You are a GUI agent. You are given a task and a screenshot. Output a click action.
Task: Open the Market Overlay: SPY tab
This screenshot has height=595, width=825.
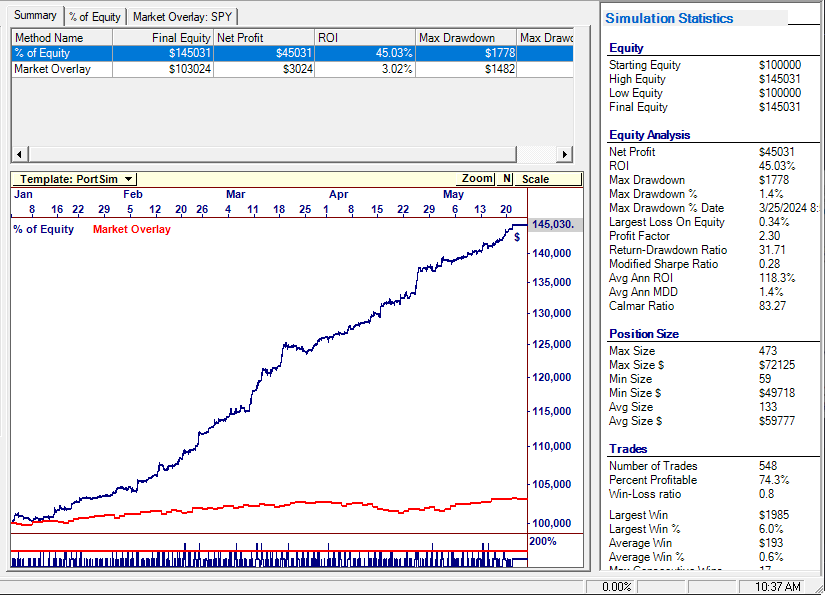pyautogui.click(x=183, y=17)
